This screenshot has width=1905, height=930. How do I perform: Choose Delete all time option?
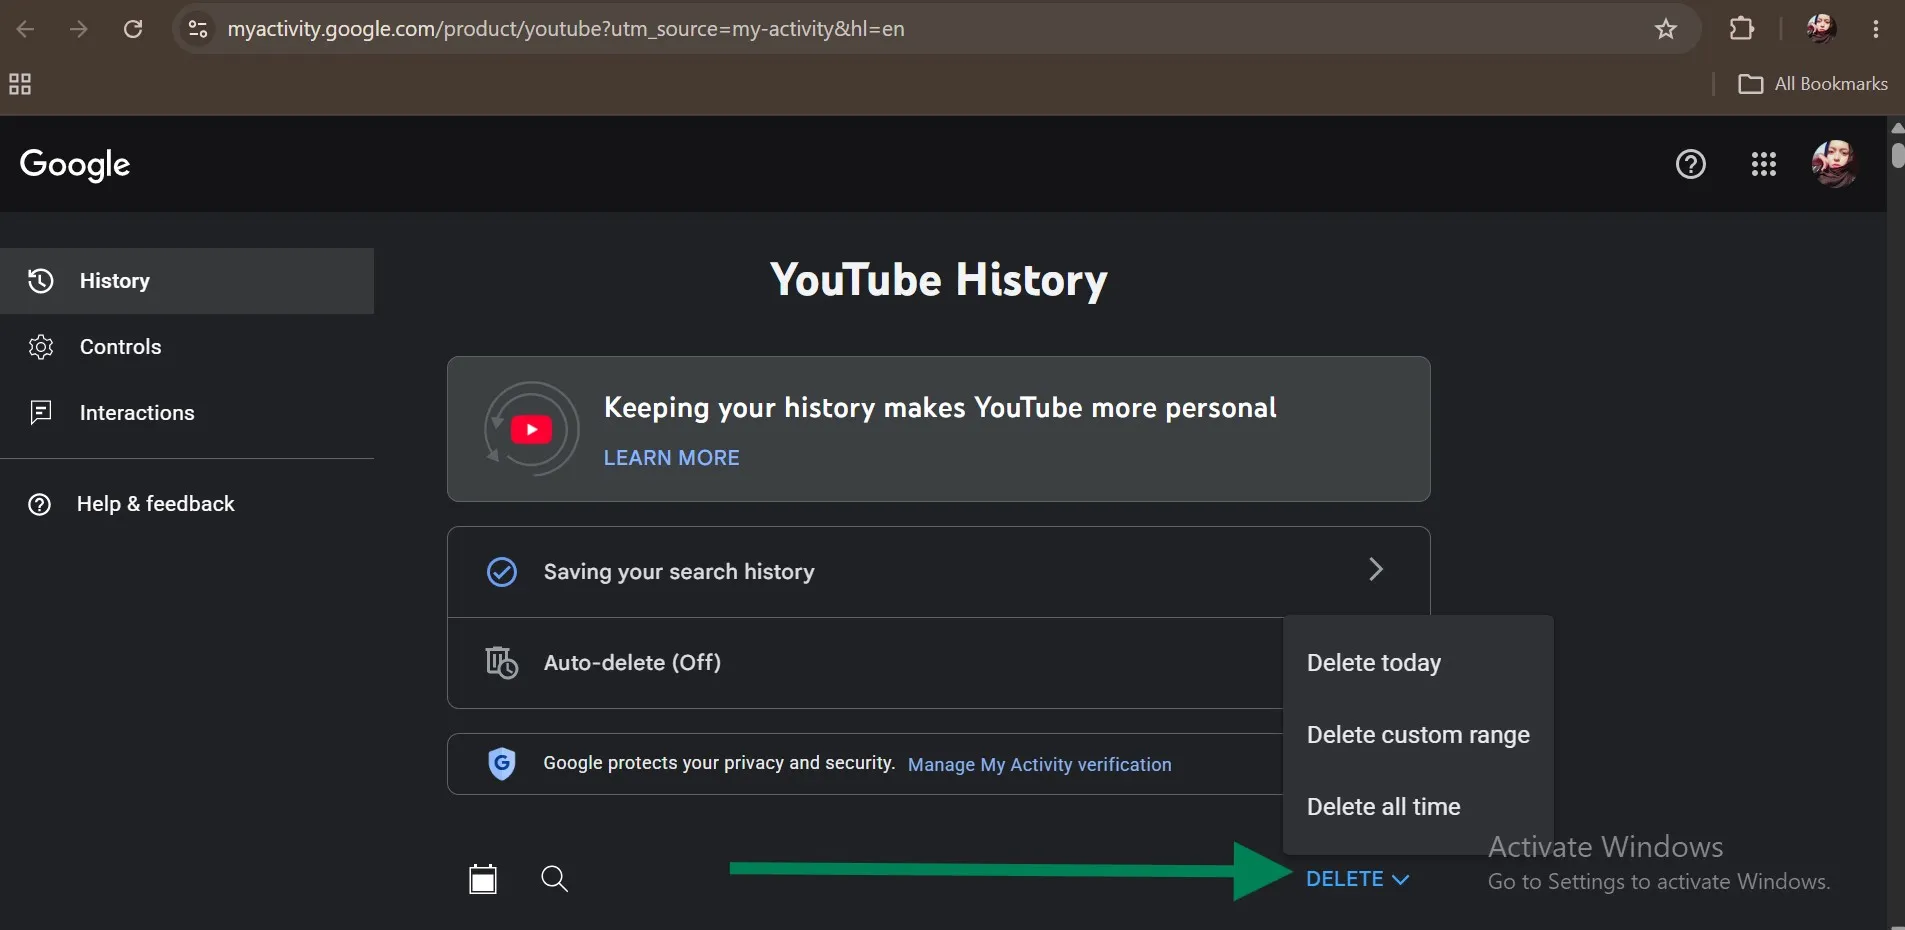coord(1418,807)
